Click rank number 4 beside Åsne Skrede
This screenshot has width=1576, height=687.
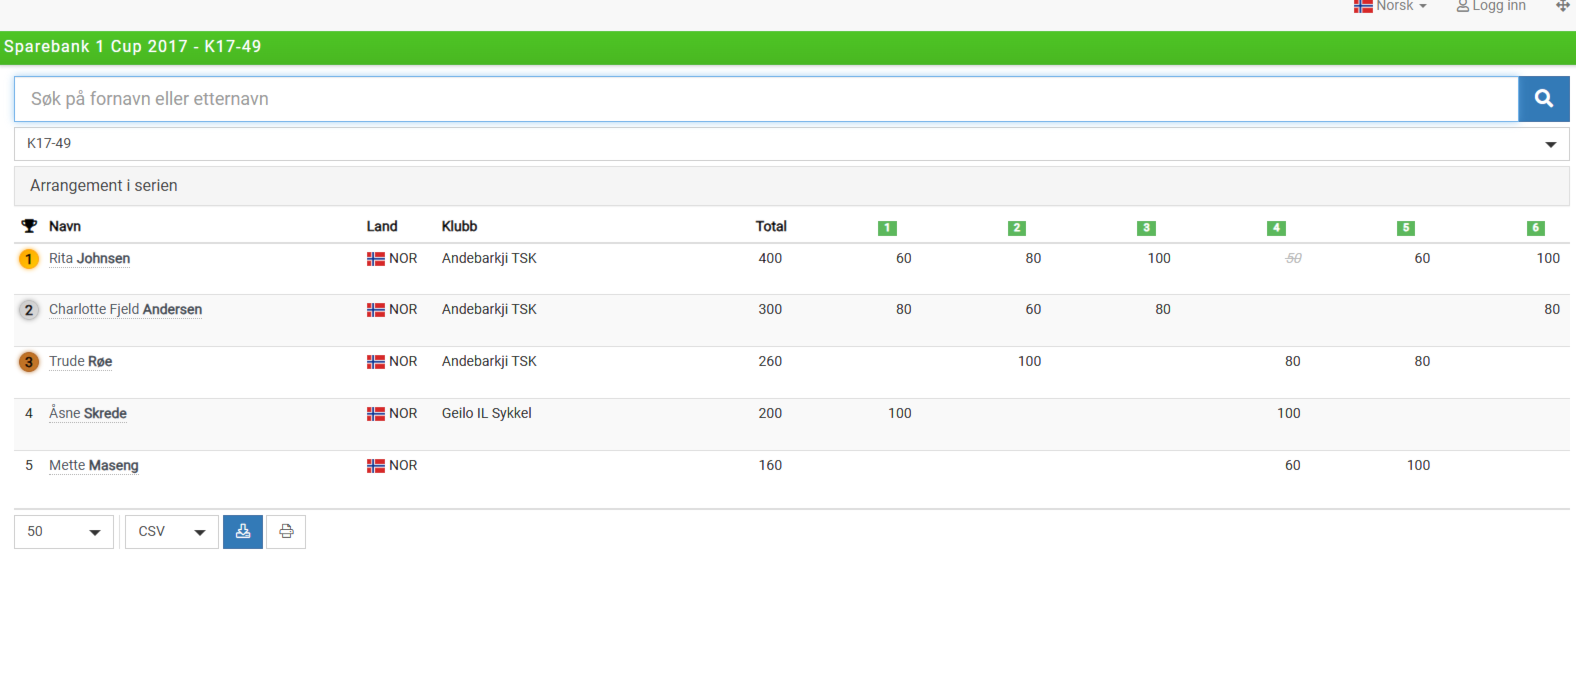(x=29, y=413)
